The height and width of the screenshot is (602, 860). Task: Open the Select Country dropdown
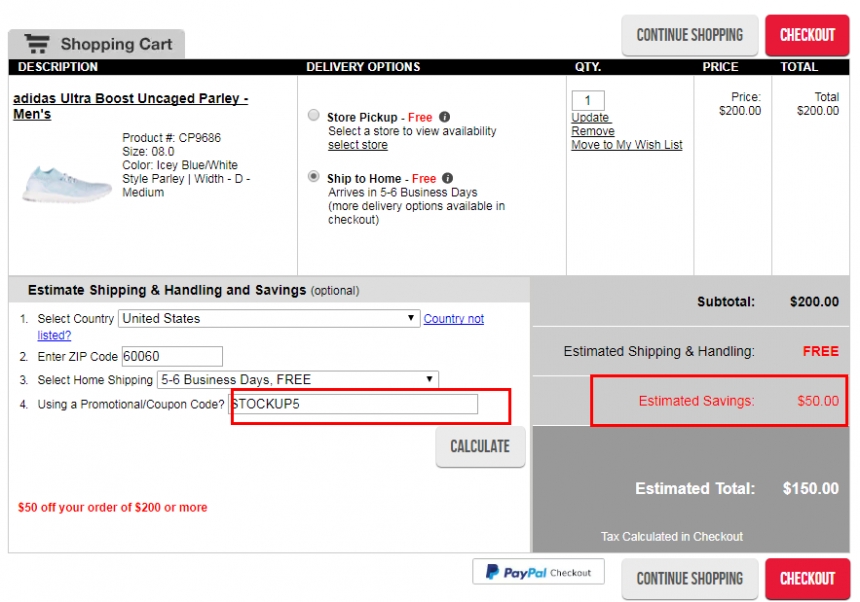269,319
